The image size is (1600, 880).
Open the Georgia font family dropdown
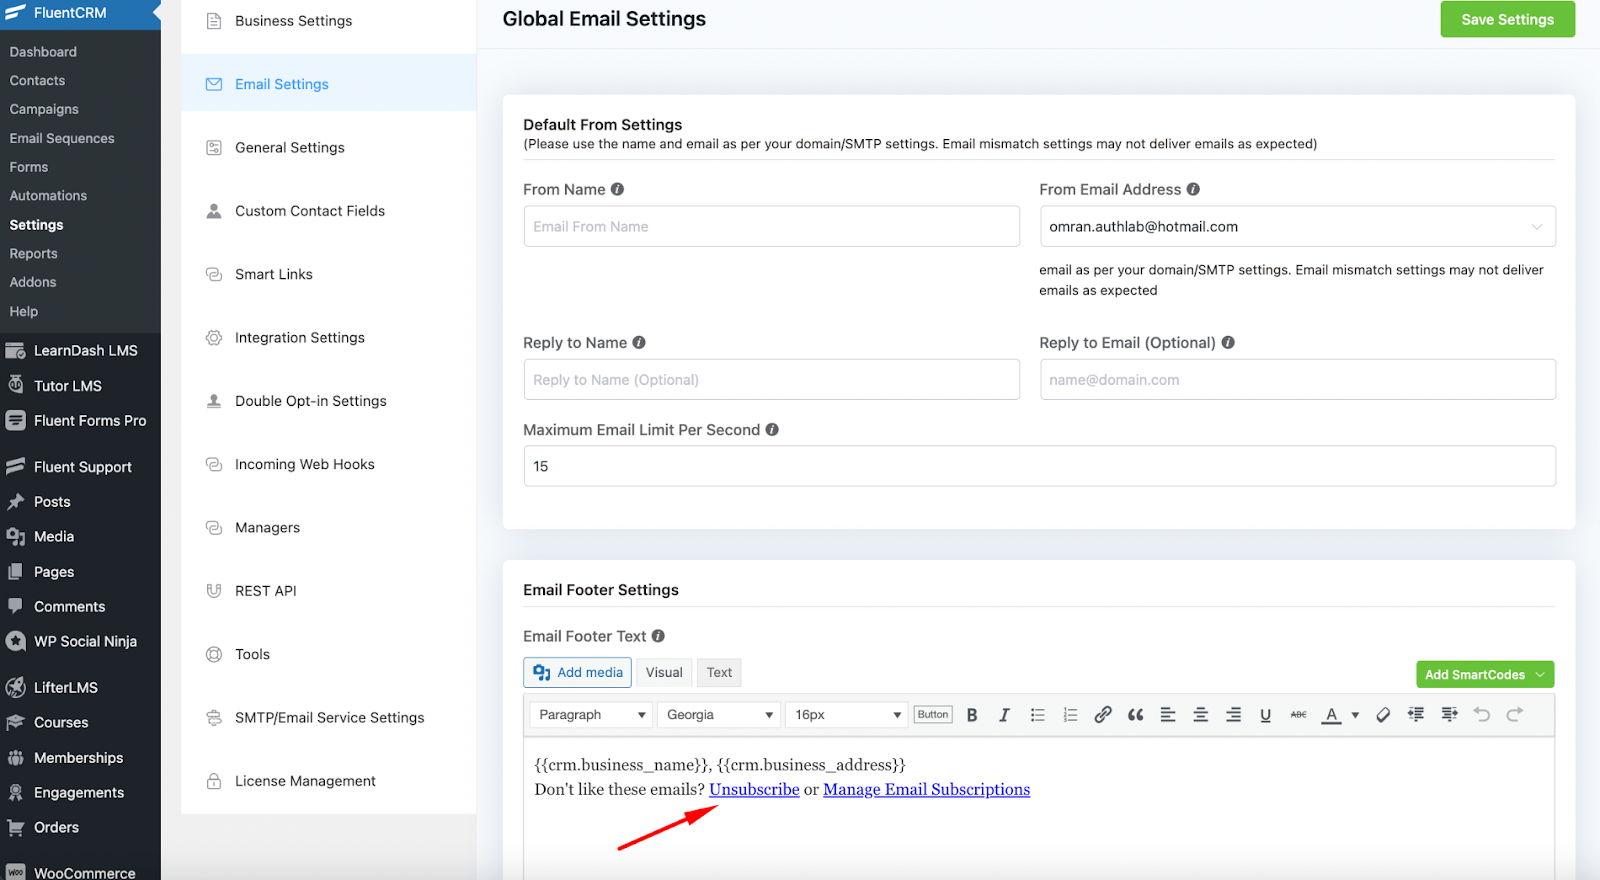click(719, 715)
